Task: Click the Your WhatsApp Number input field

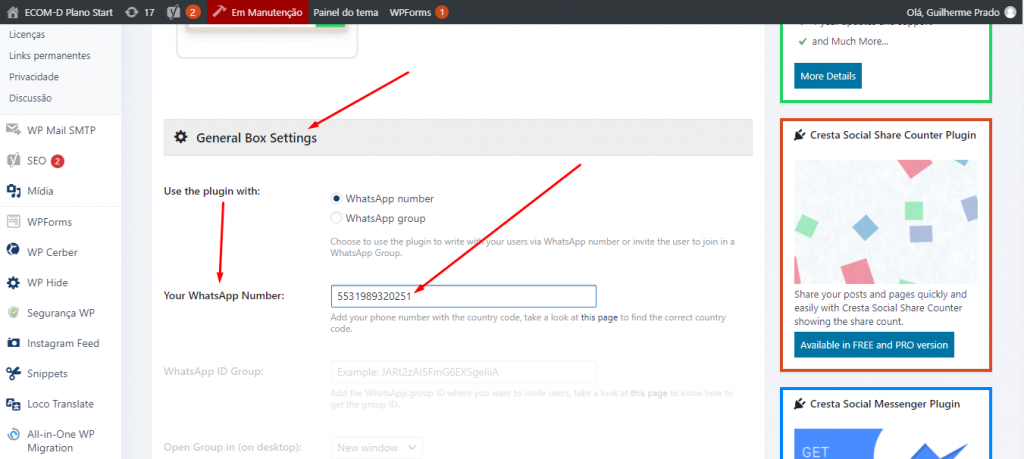Action: click(464, 296)
